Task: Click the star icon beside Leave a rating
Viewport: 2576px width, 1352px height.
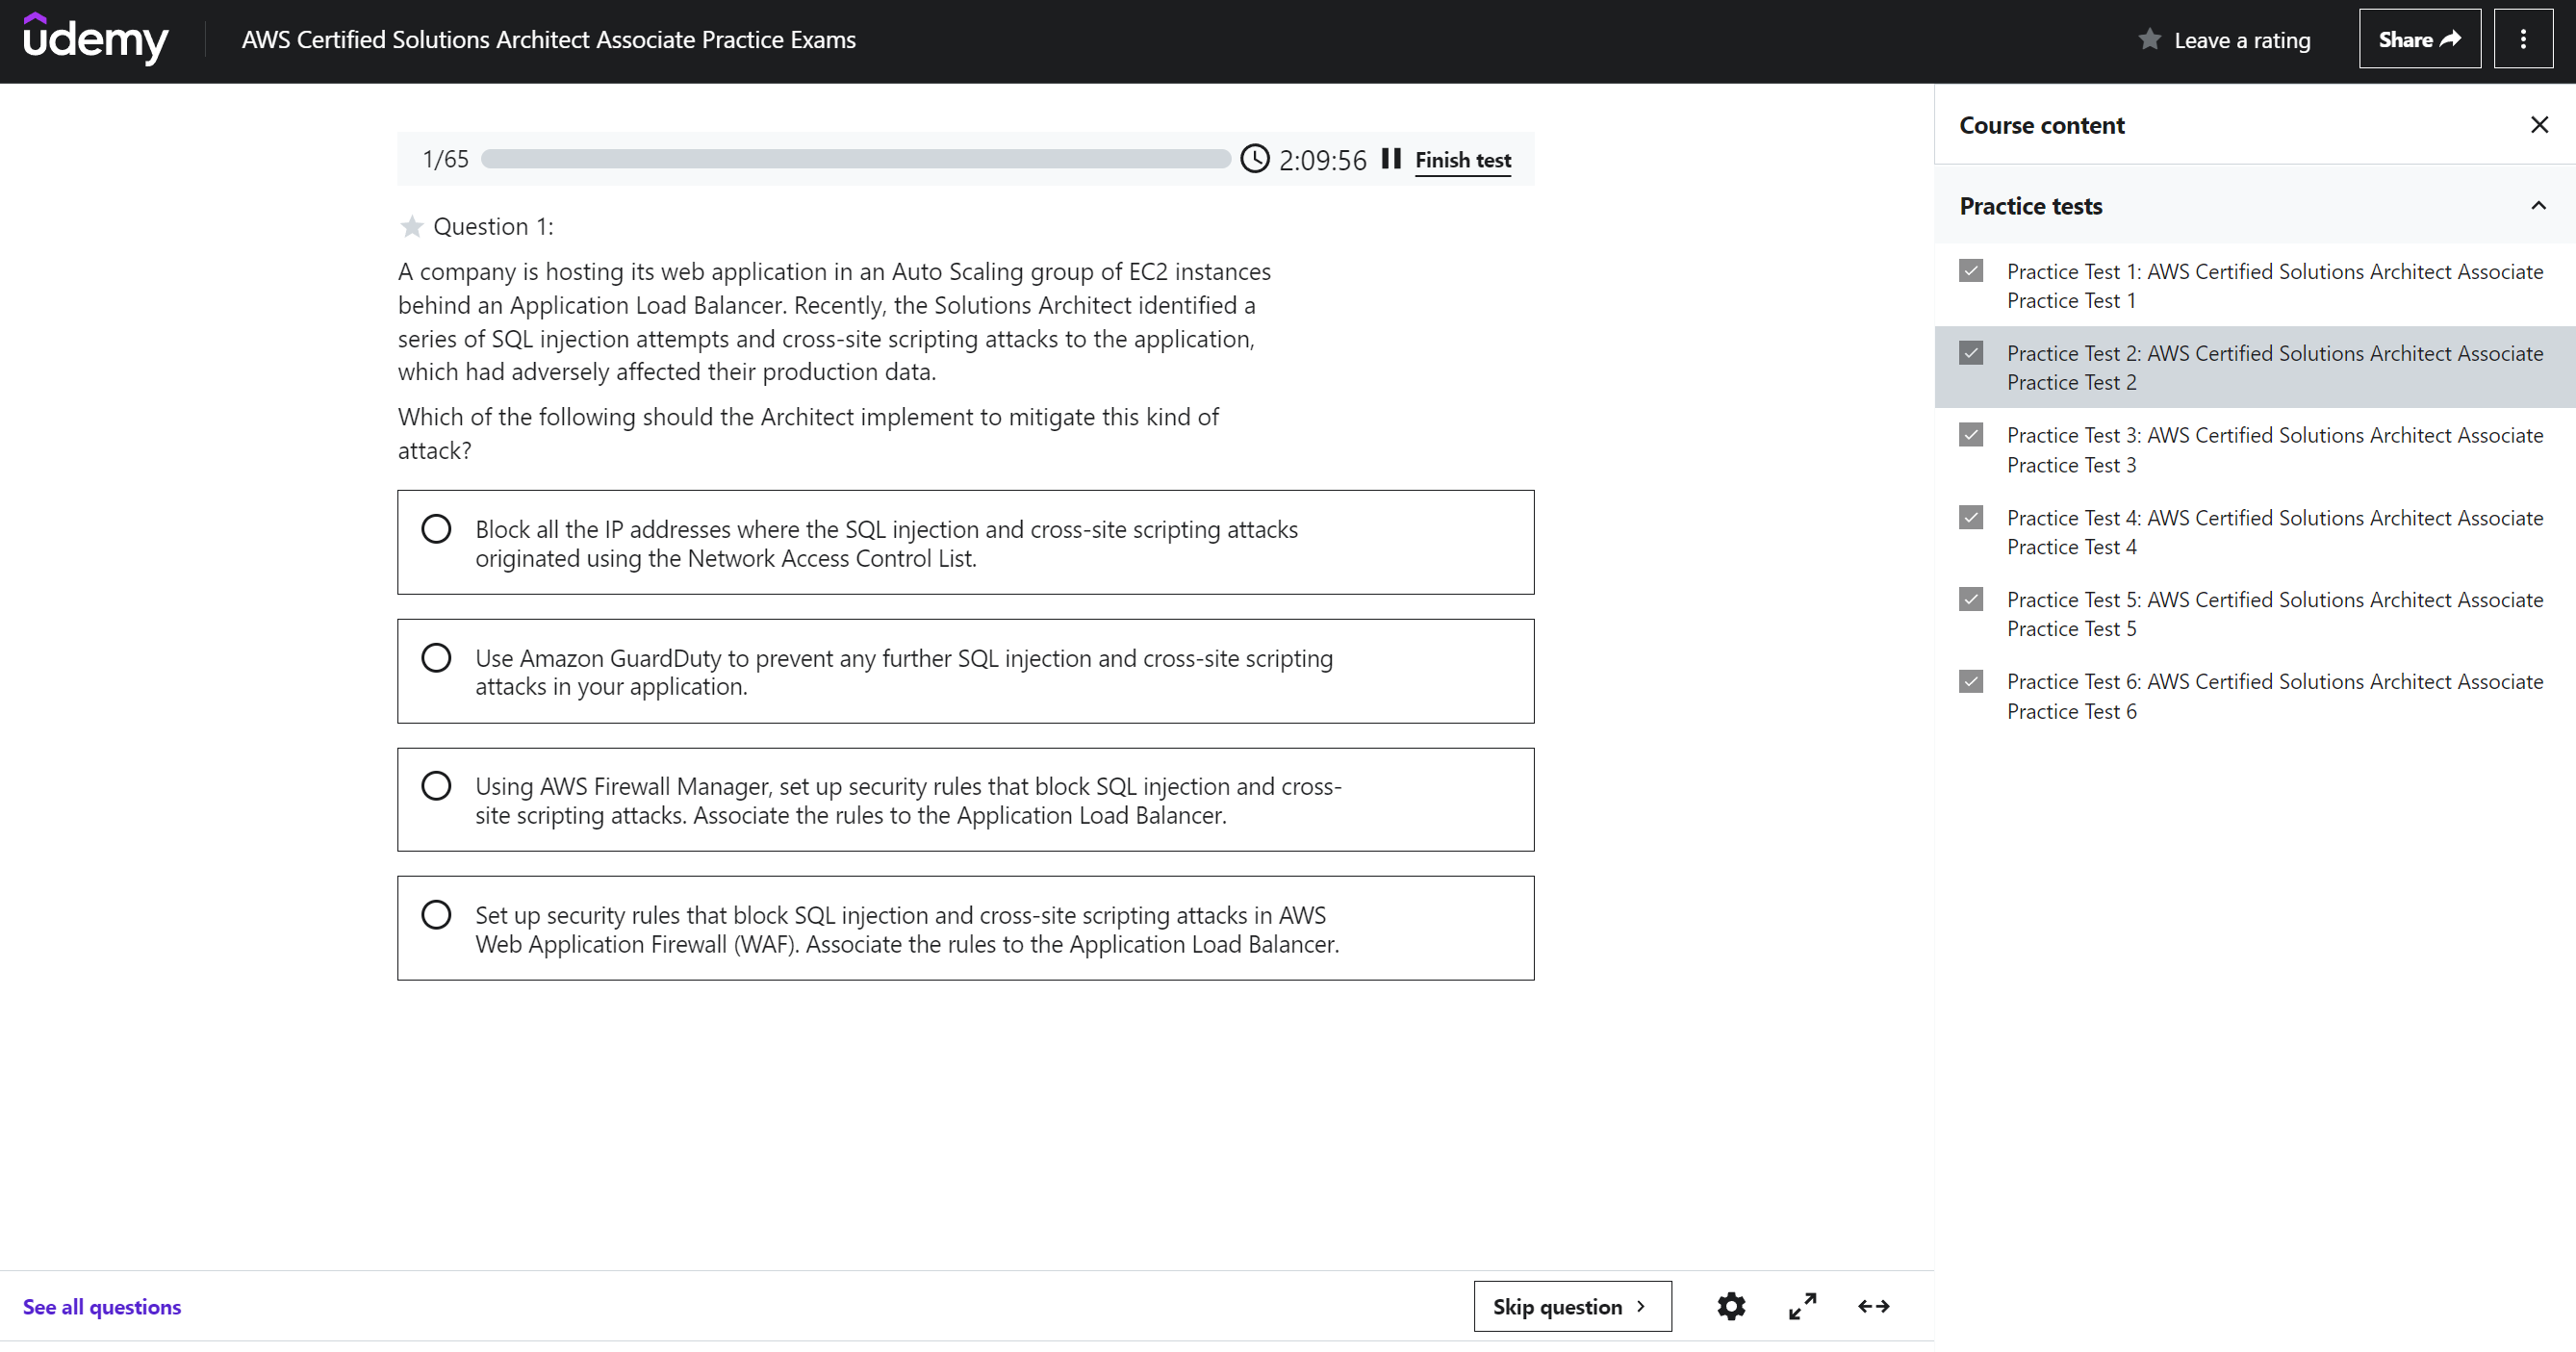Action: point(2149,40)
